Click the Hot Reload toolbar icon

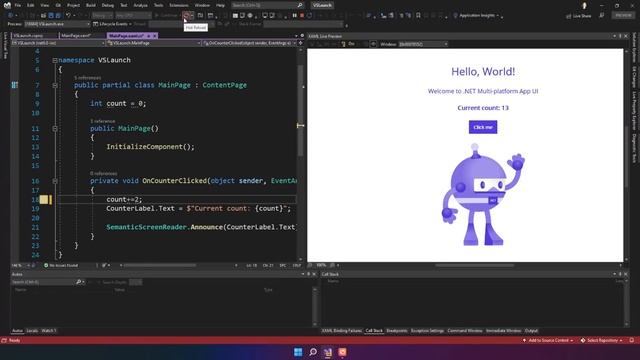click(187, 16)
